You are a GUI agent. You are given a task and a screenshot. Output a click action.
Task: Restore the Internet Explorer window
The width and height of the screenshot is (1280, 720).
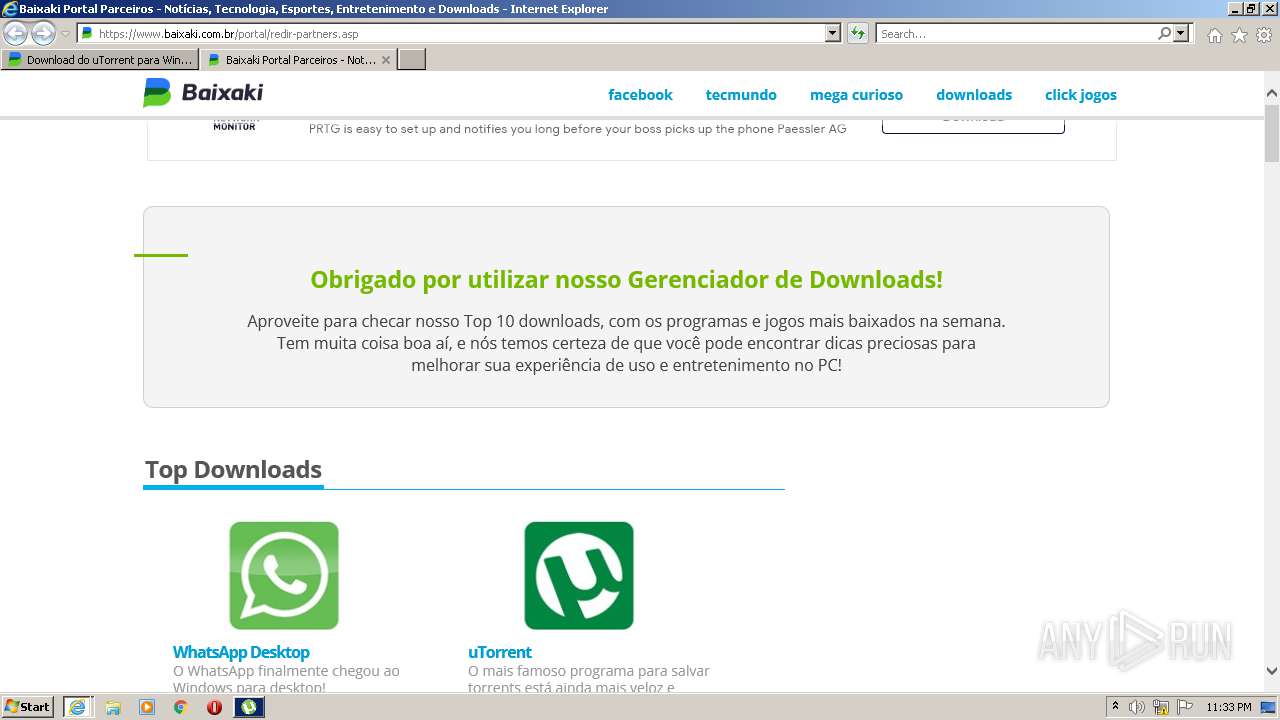point(1250,9)
